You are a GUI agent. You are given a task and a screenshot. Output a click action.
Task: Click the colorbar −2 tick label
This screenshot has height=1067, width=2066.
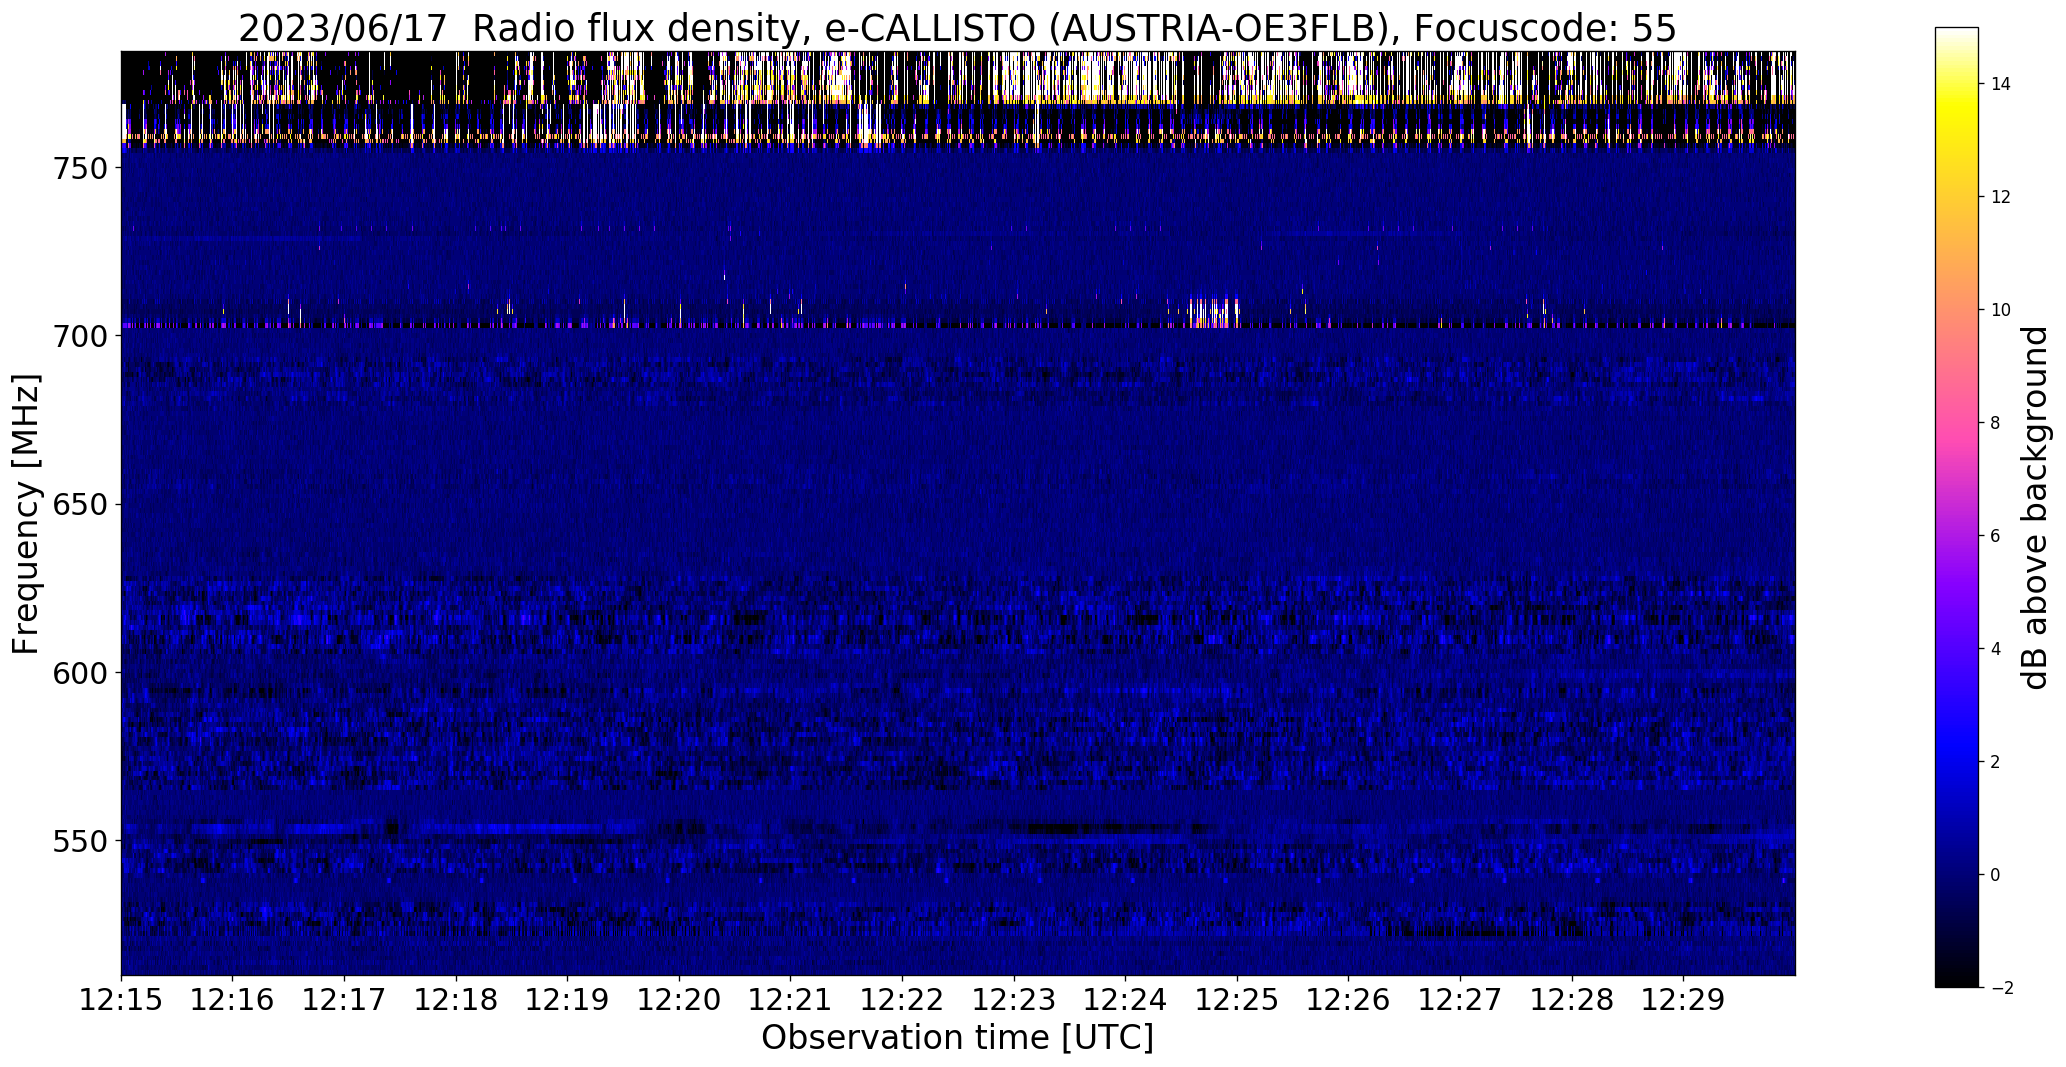[2002, 988]
